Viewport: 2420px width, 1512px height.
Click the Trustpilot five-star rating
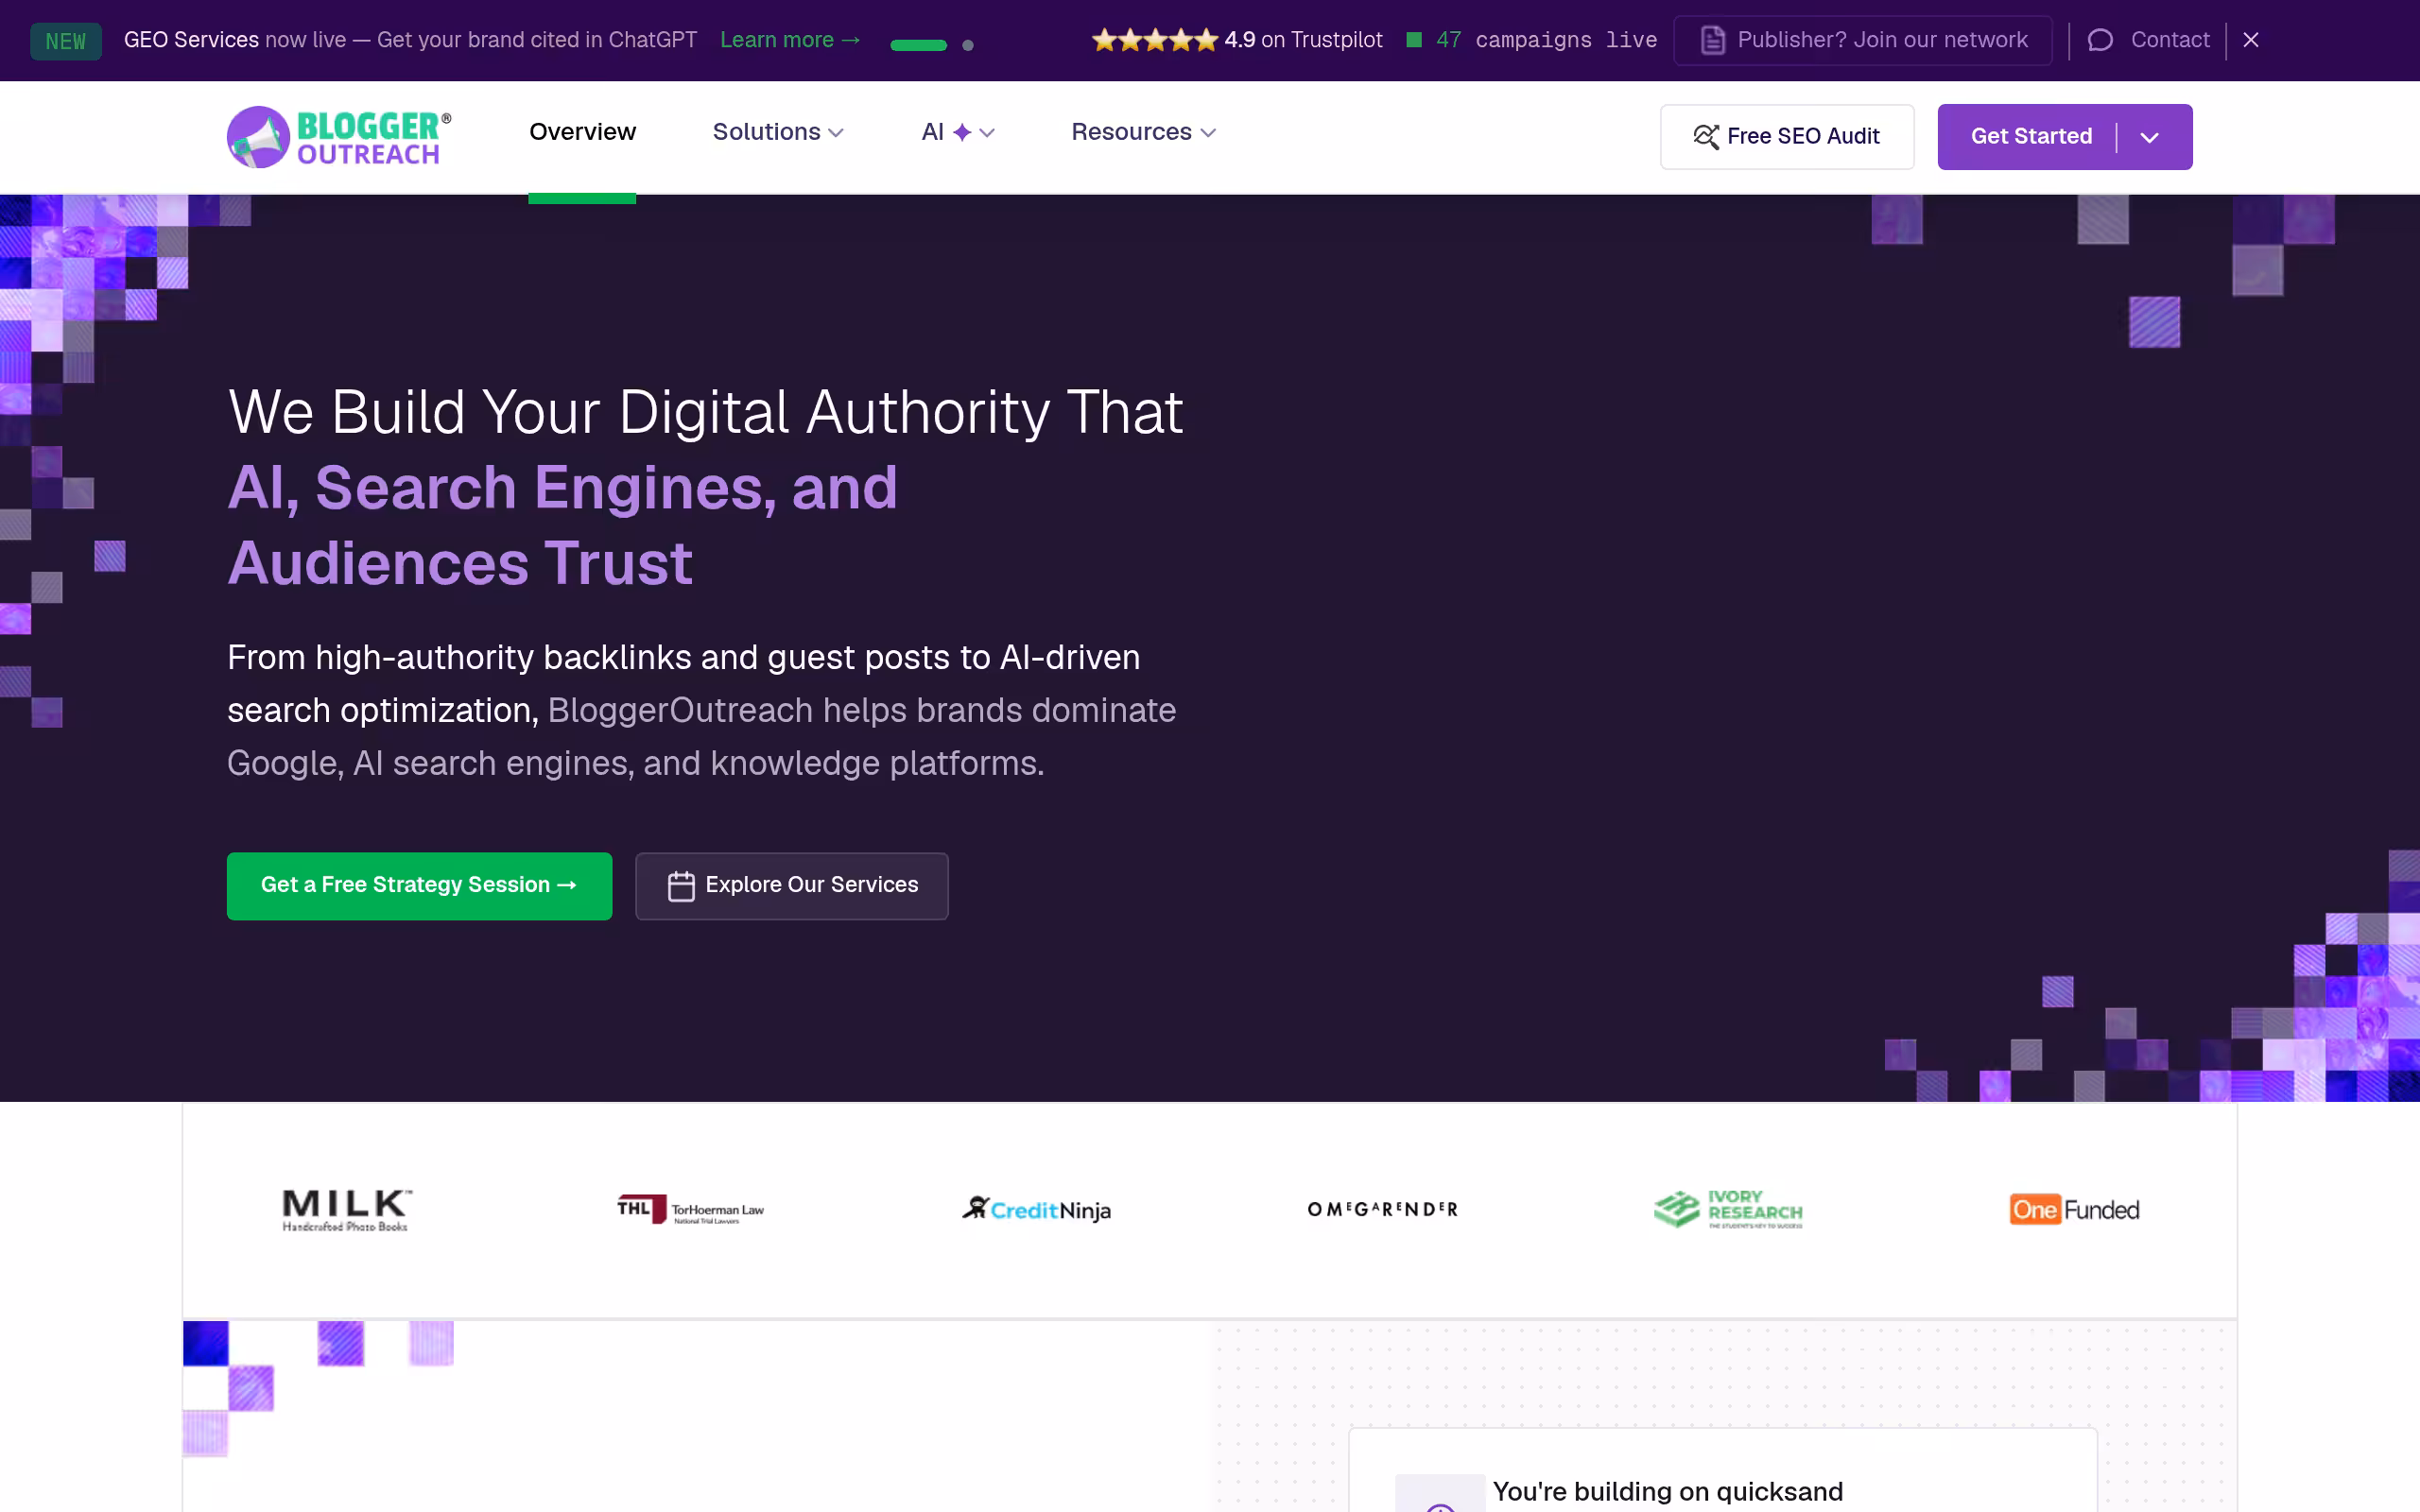(x=1154, y=40)
